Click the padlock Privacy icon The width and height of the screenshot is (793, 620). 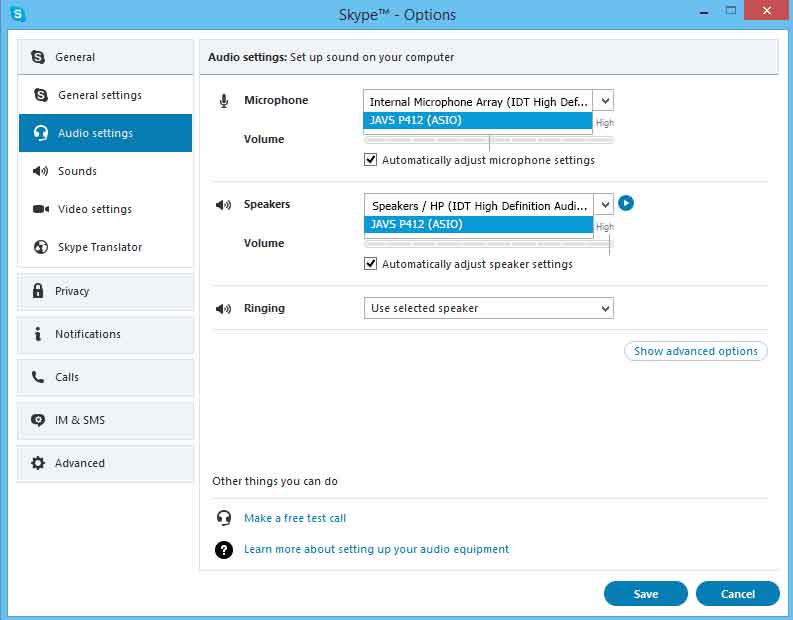(x=38, y=291)
